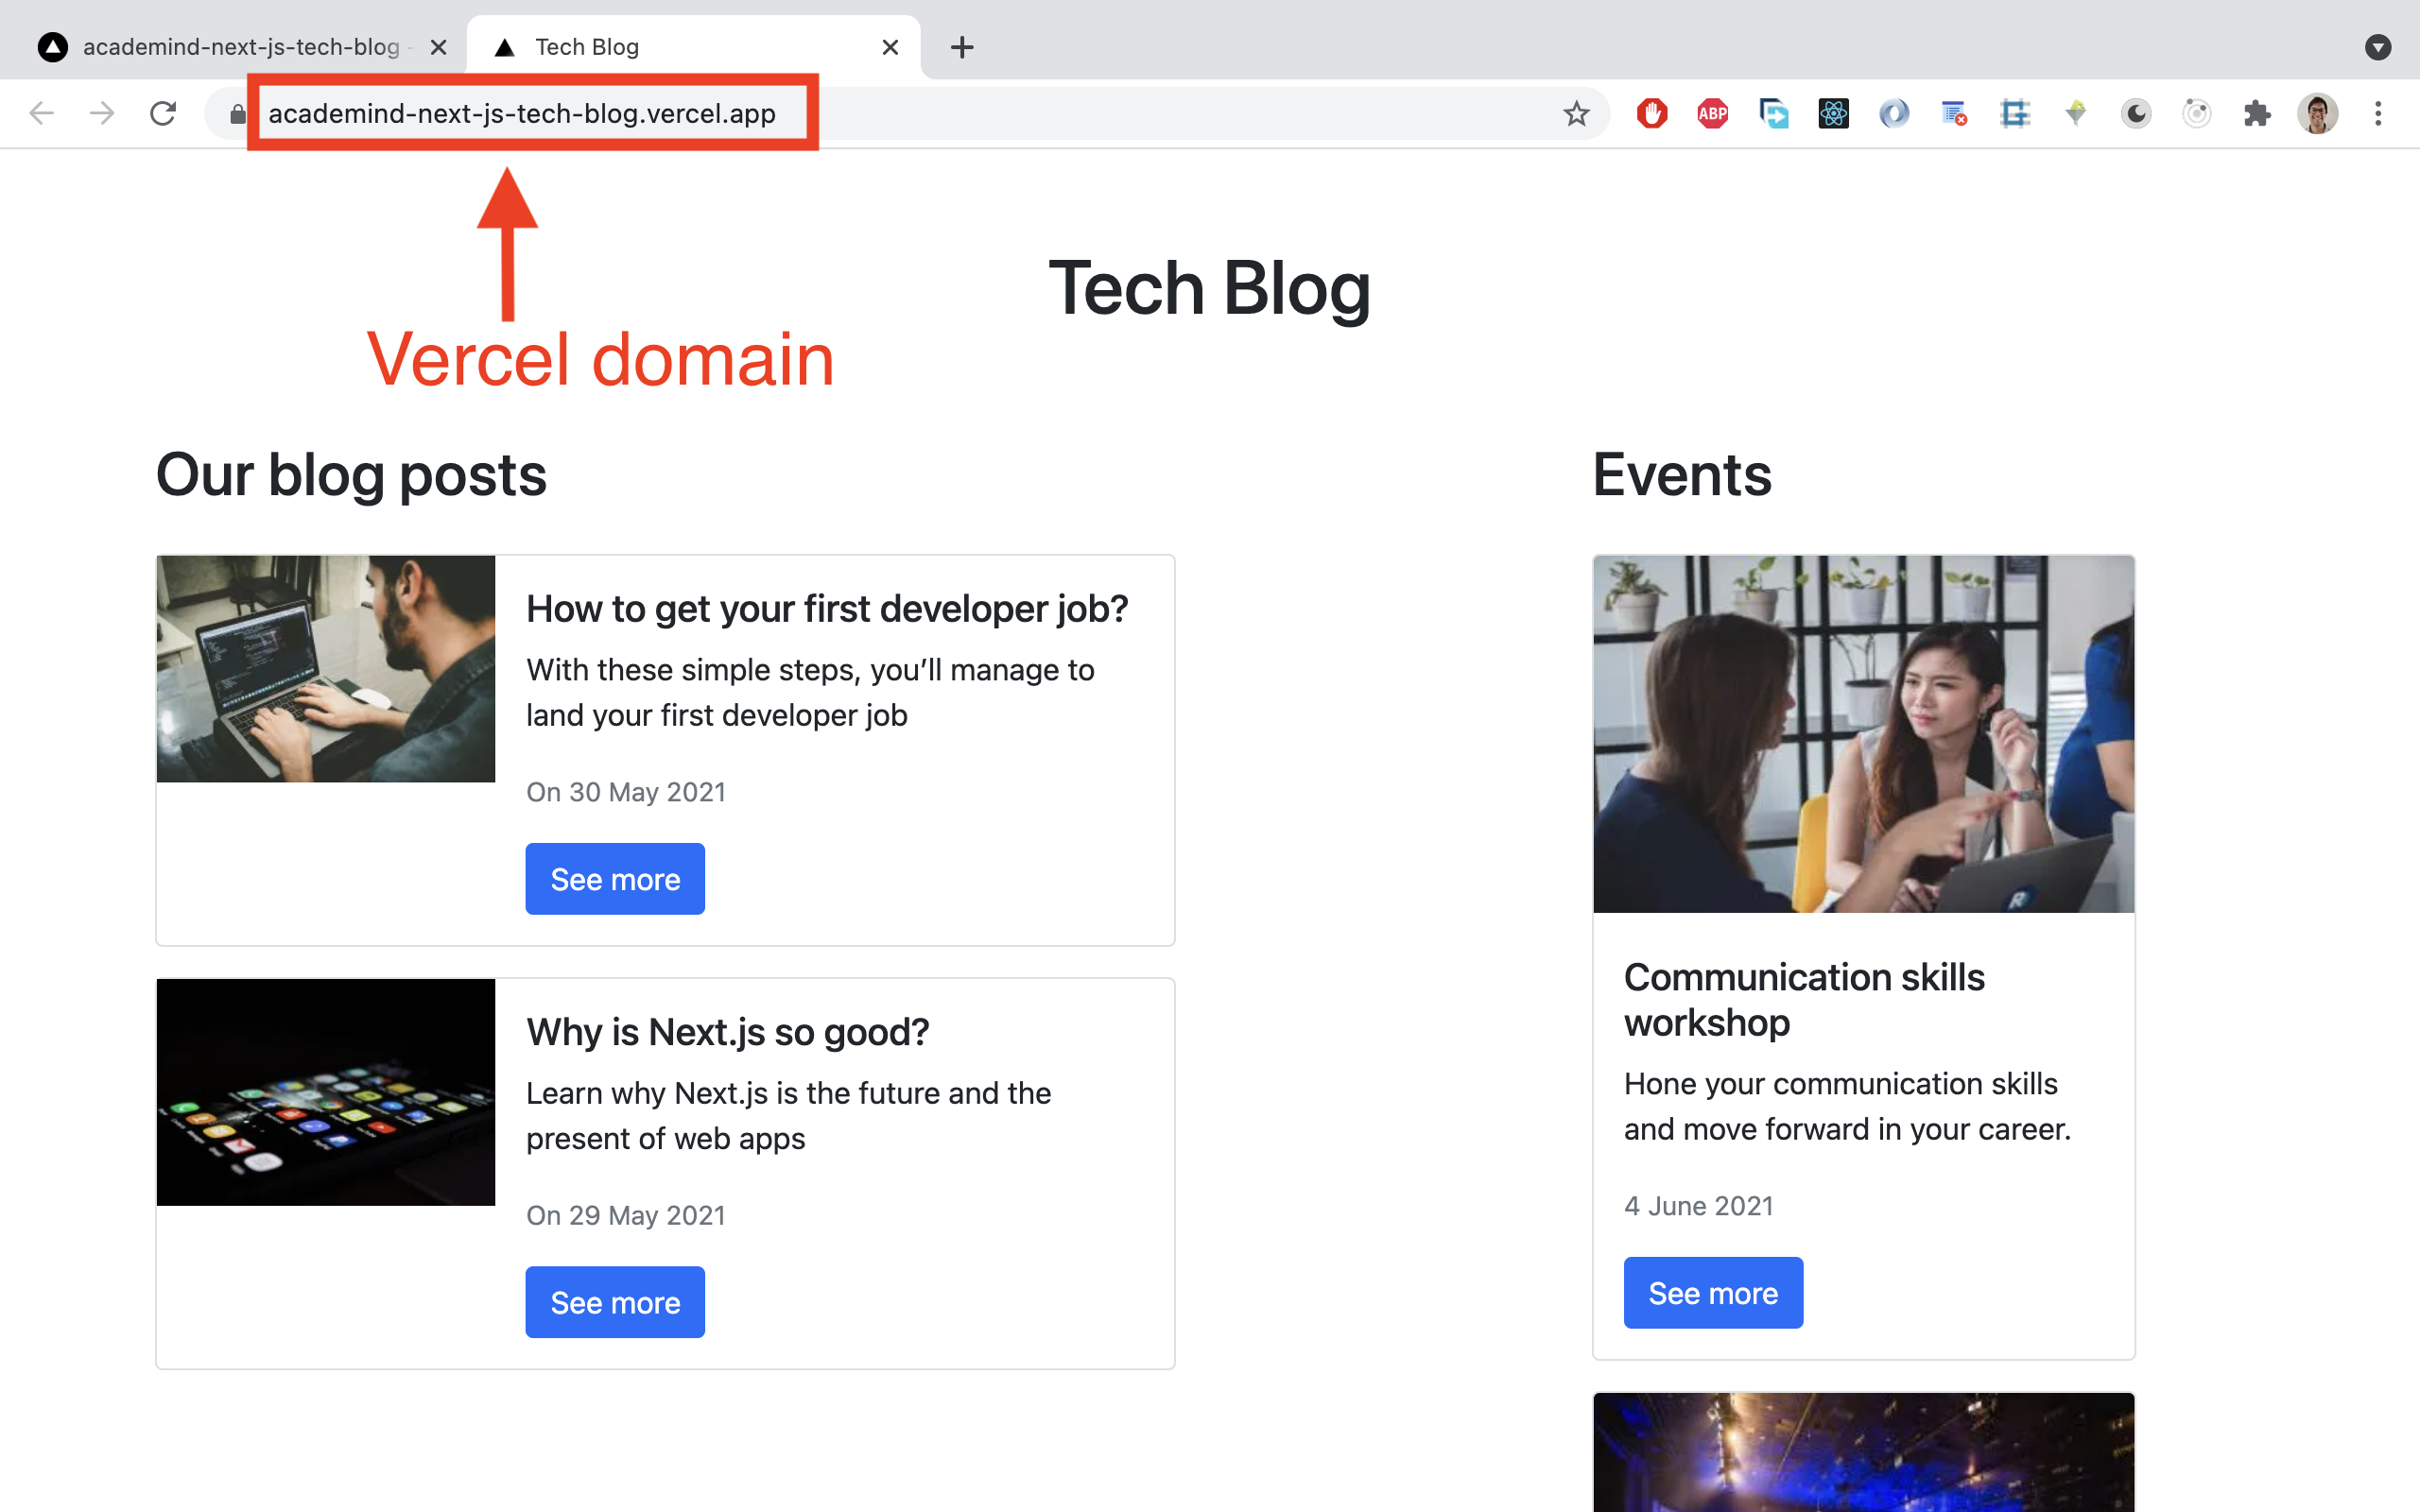Toggle the dark mode moon extension

2135,113
